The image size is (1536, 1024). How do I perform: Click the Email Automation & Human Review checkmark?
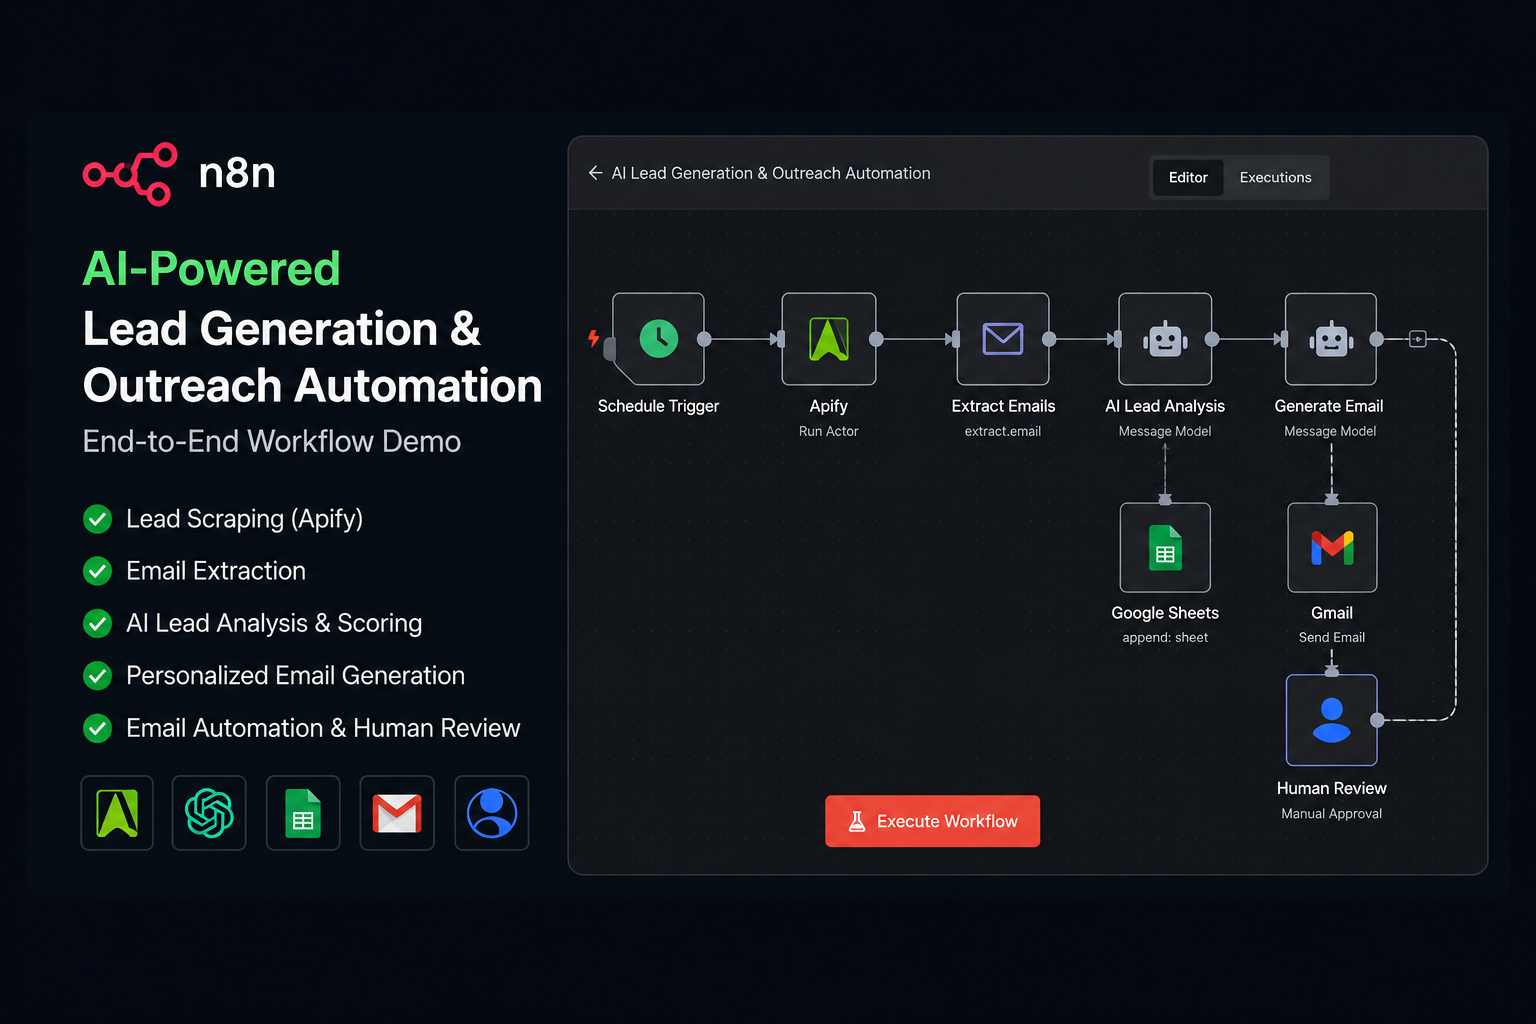pyautogui.click(x=97, y=728)
